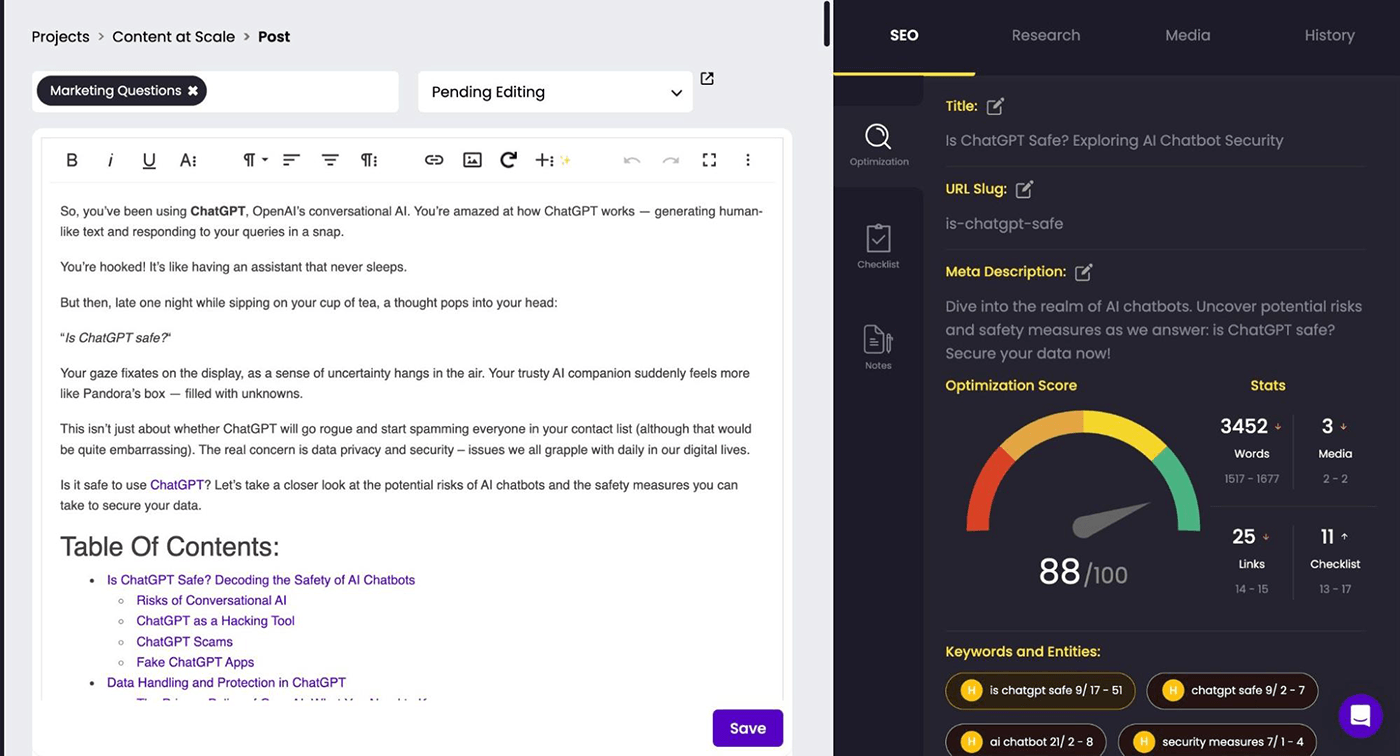Jump to 'ChatGPT Scams' section
1400x756 pixels.
tap(185, 642)
